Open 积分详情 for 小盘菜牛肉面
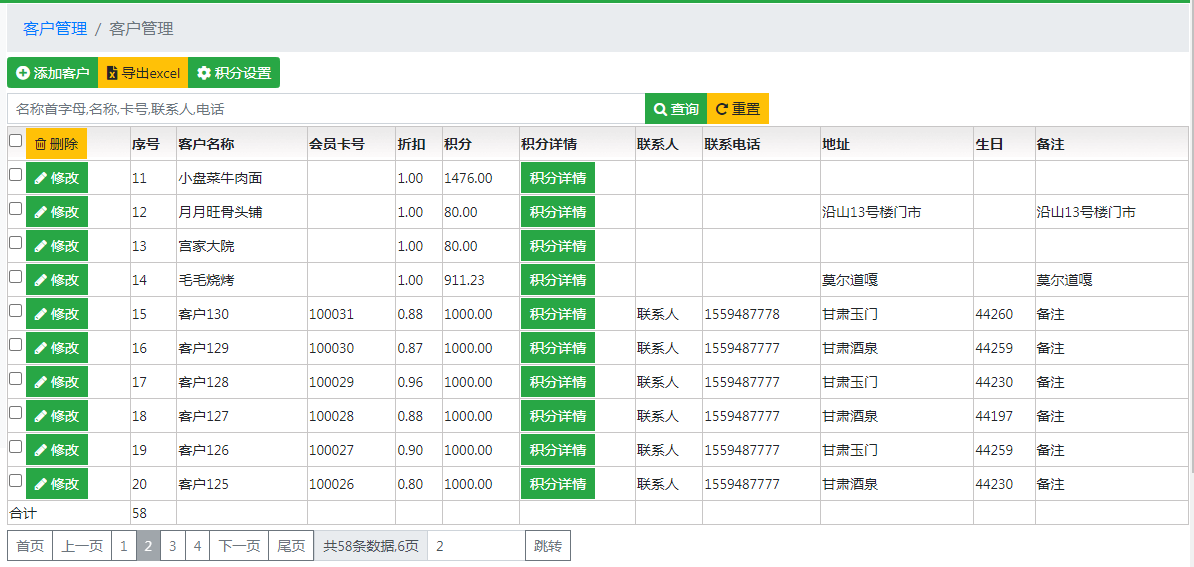Viewport: 1194px width, 567px height. 557,178
